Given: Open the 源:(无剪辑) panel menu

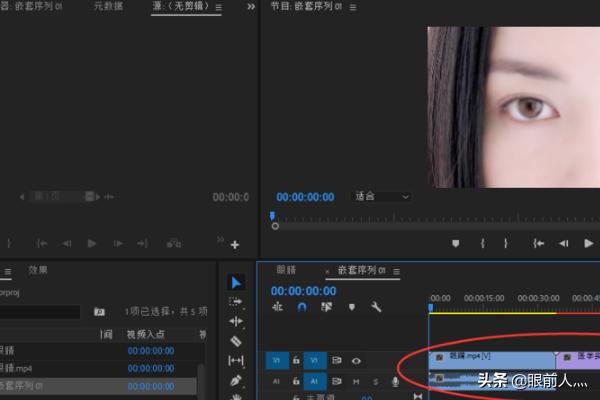Looking at the screenshot, I should pyautogui.click(x=218, y=7).
